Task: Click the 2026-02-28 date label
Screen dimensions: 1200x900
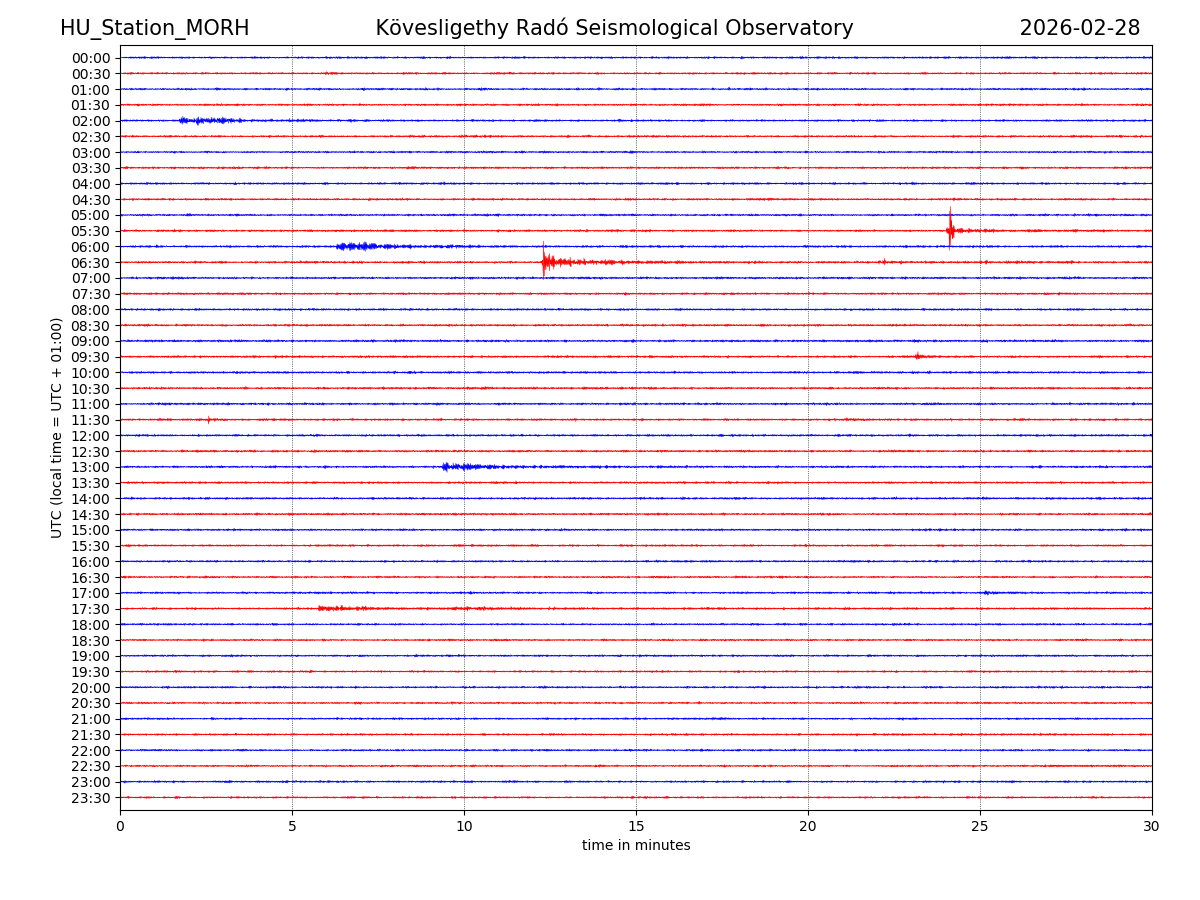Action: click(x=1079, y=28)
